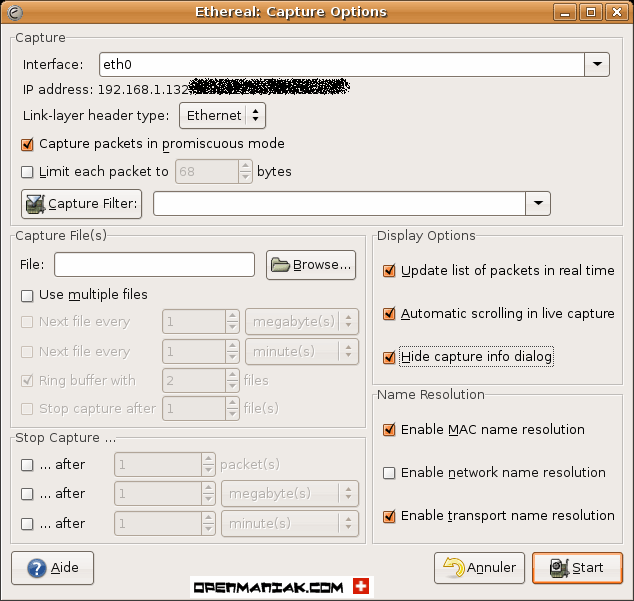
Task: Click the blue question mark Aide icon
Action: coord(37,568)
